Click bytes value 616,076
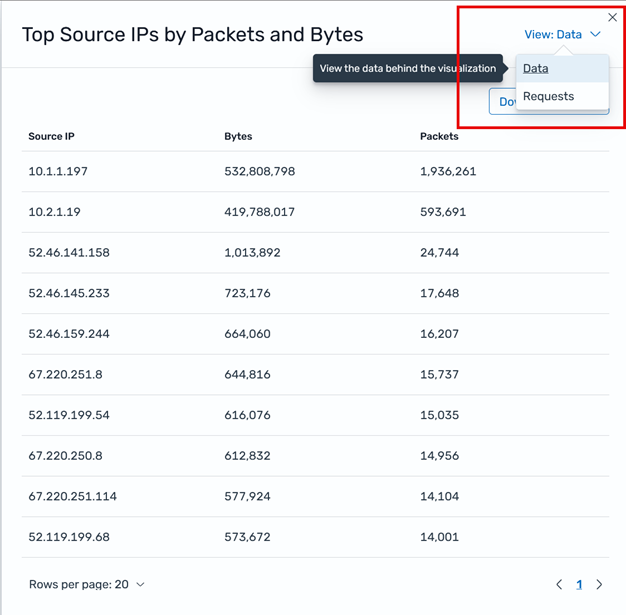Image resolution: width=626 pixels, height=615 pixels. (x=247, y=415)
